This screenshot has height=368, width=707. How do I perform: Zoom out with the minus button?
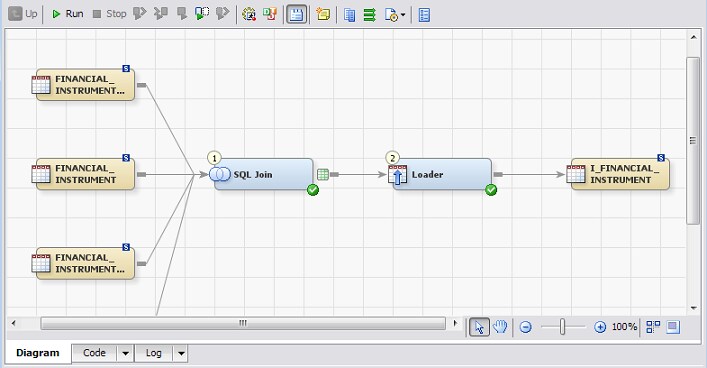pyautogui.click(x=525, y=327)
